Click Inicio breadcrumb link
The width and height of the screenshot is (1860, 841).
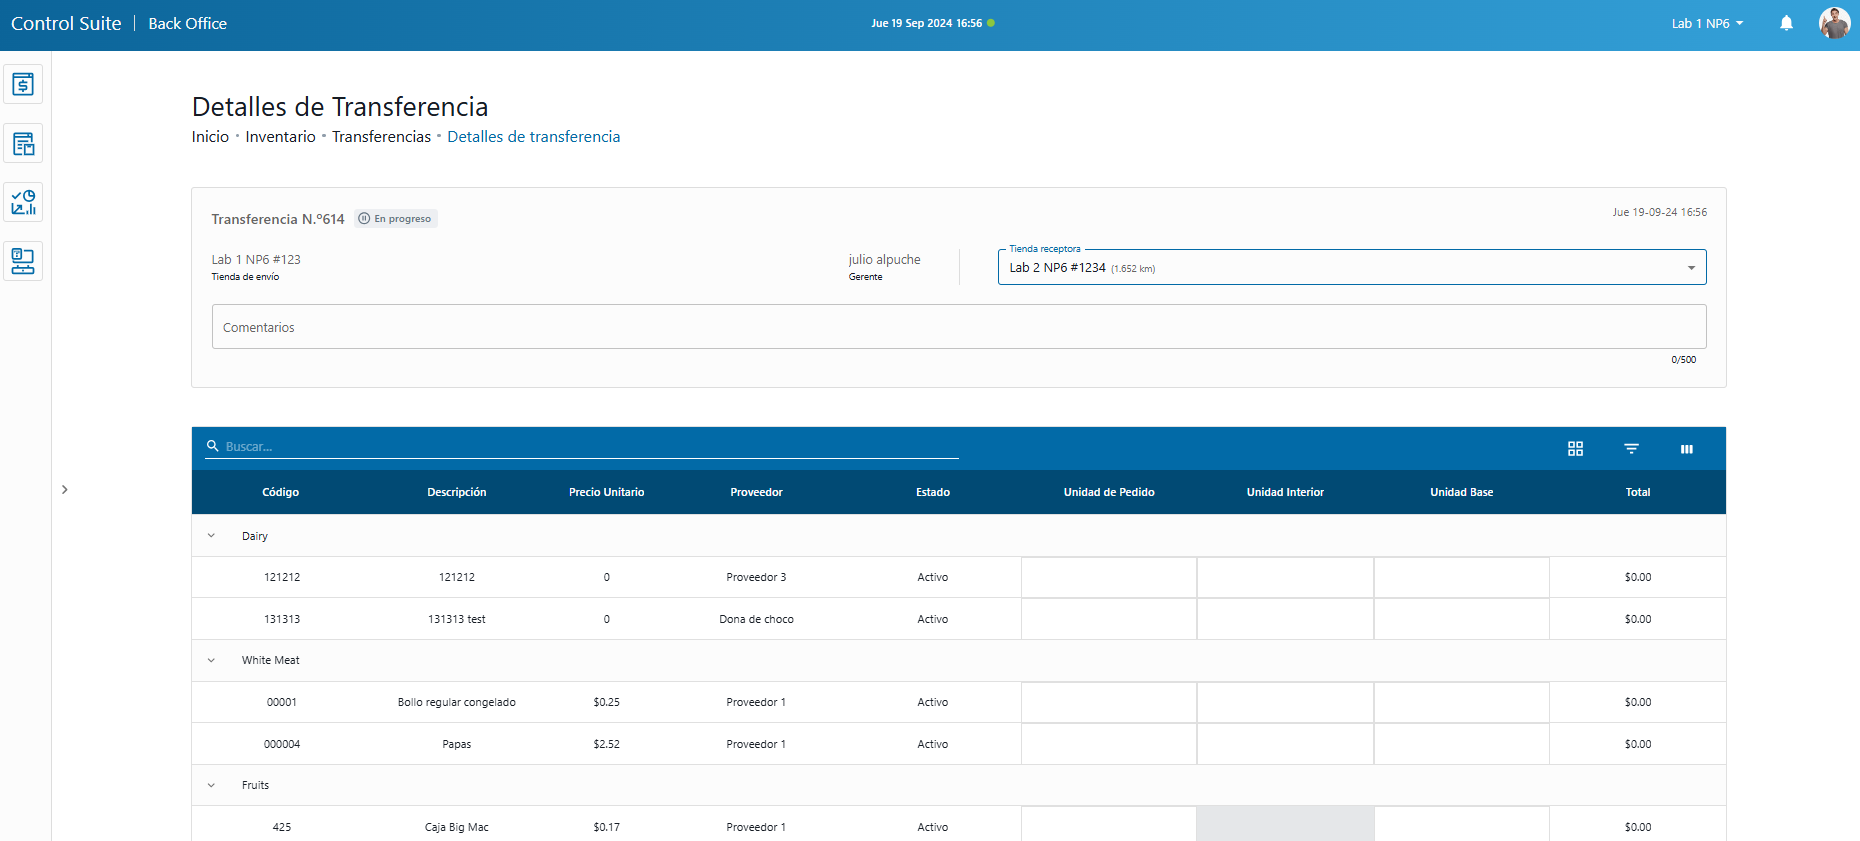point(210,137)
